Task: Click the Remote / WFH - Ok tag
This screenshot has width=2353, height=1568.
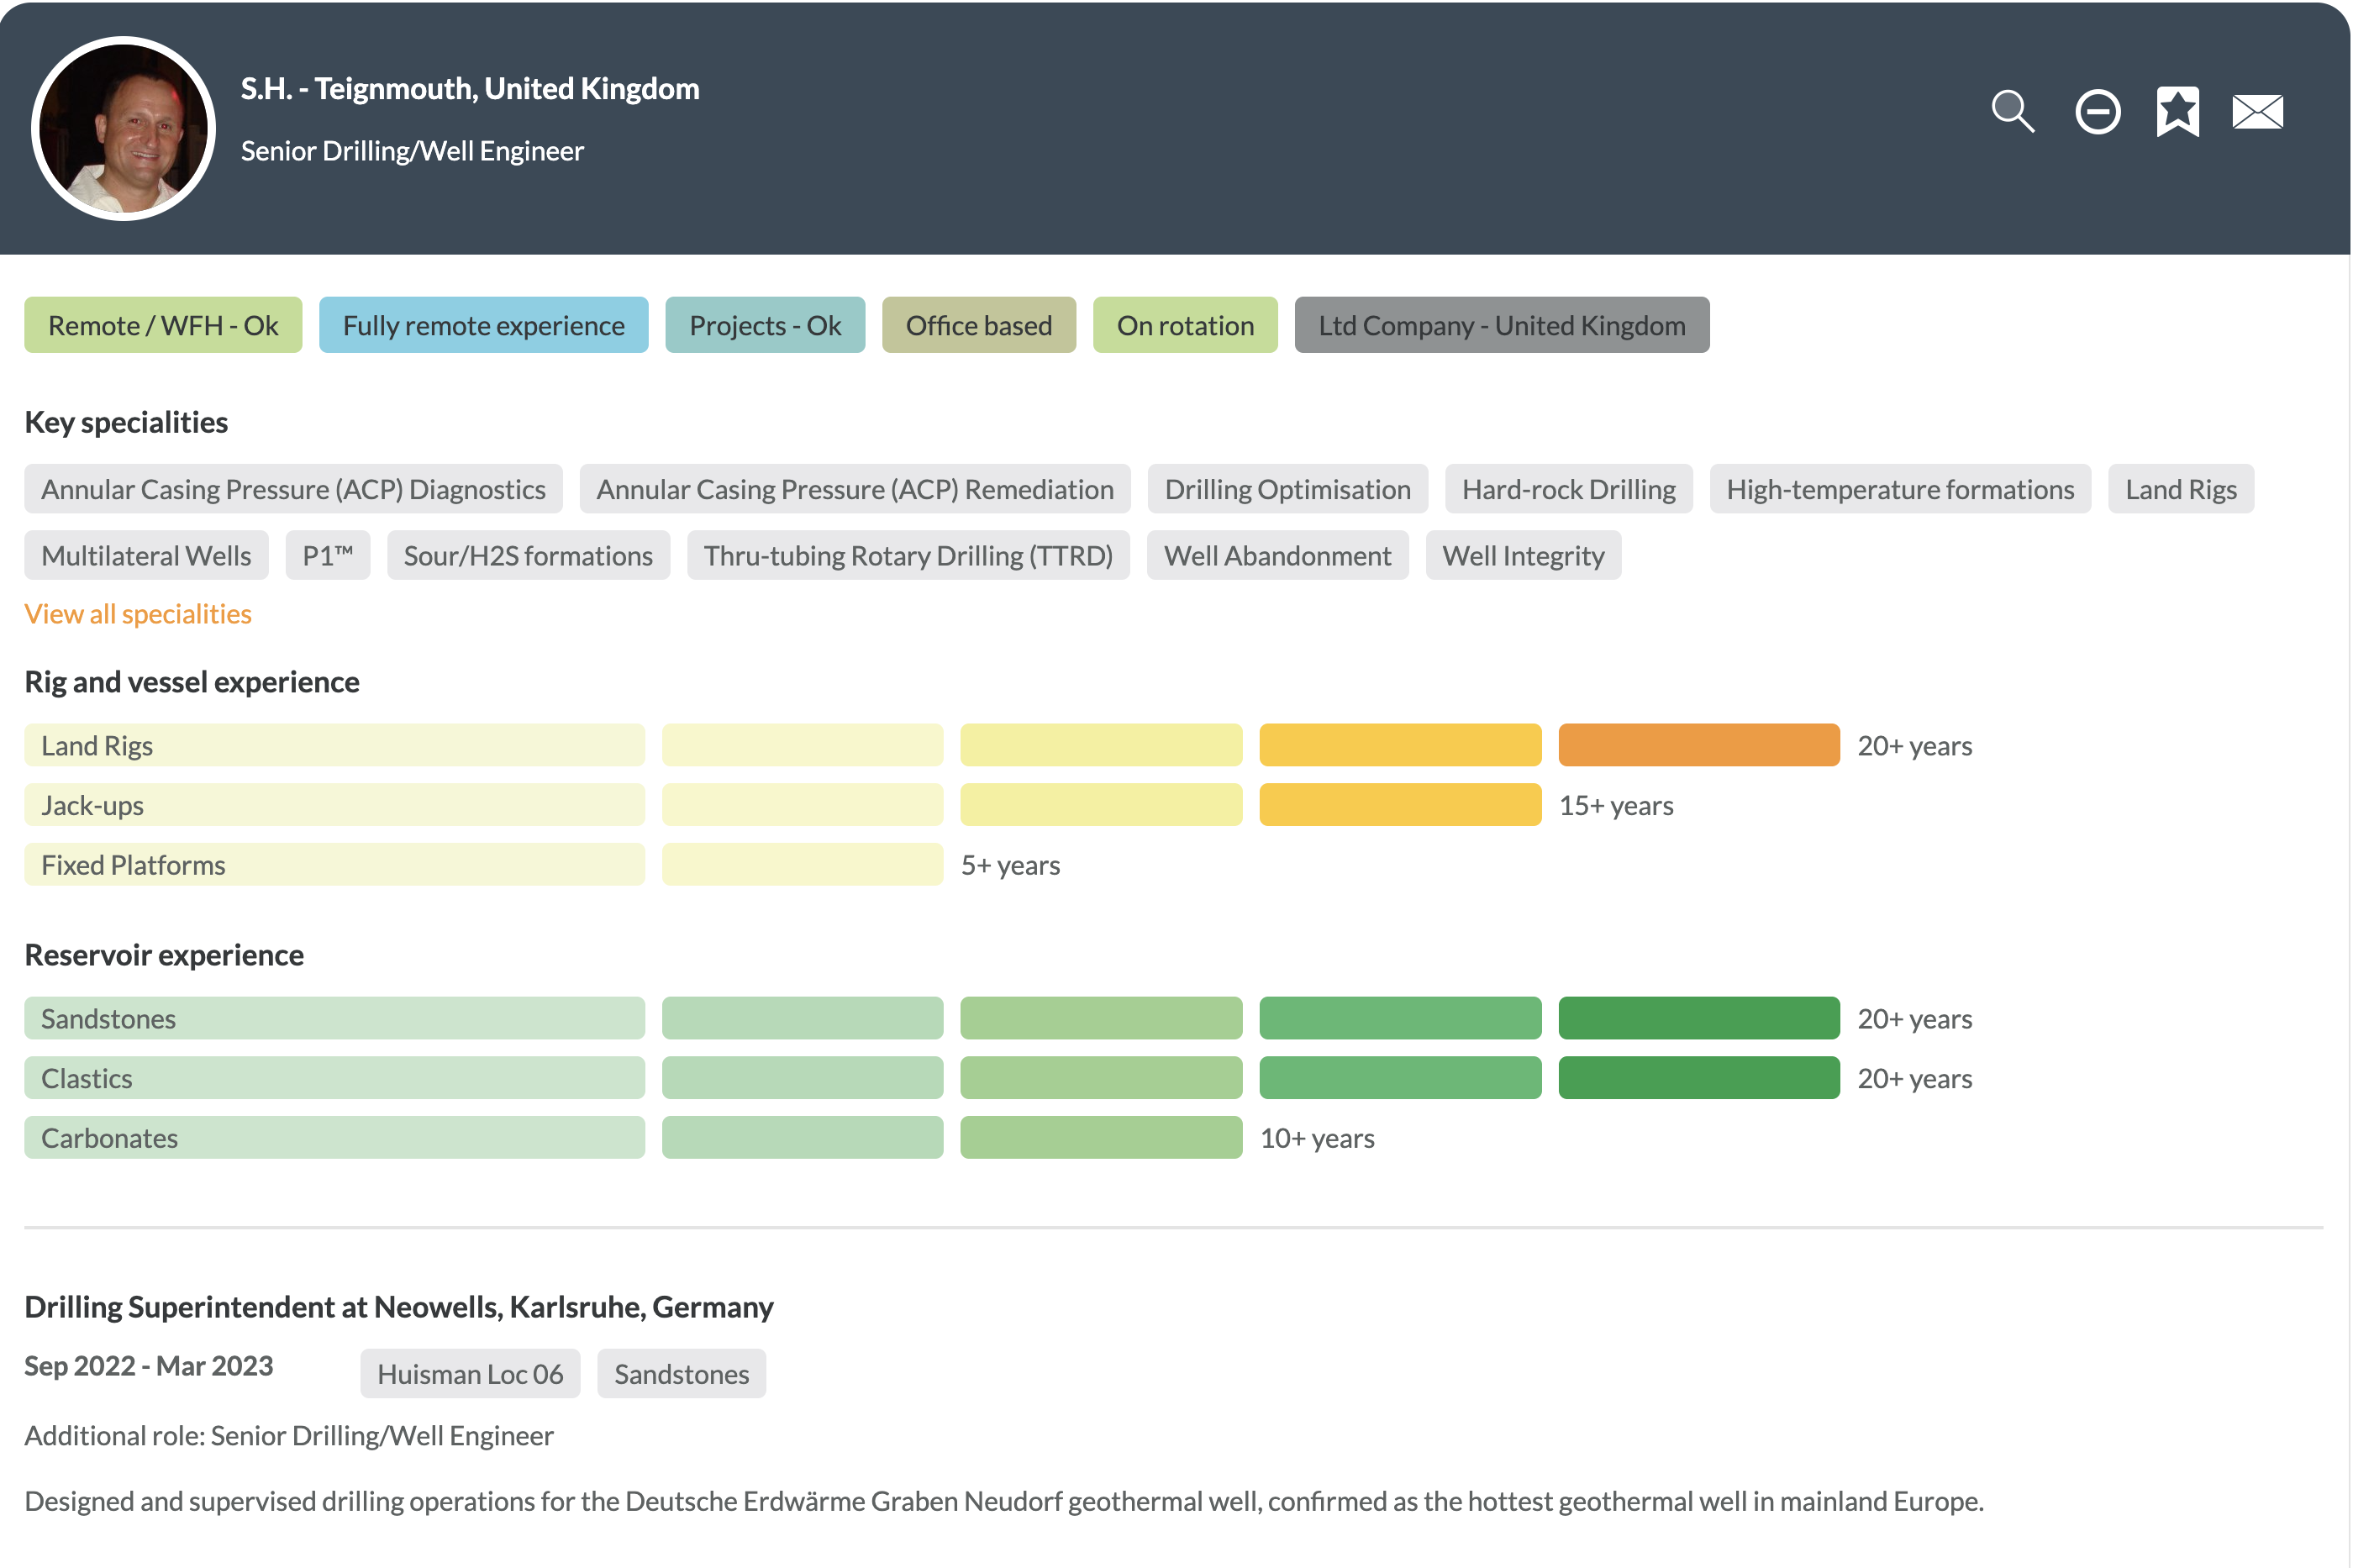Action: [163, 325]
